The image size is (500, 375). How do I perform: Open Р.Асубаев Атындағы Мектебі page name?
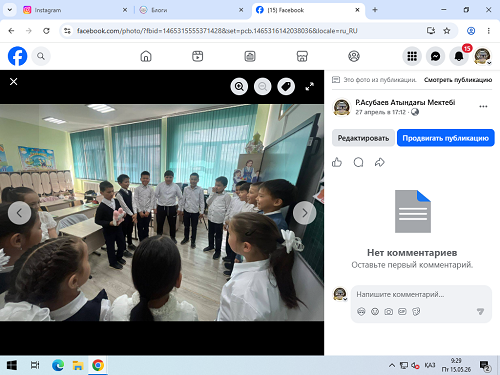pos(405,102)
